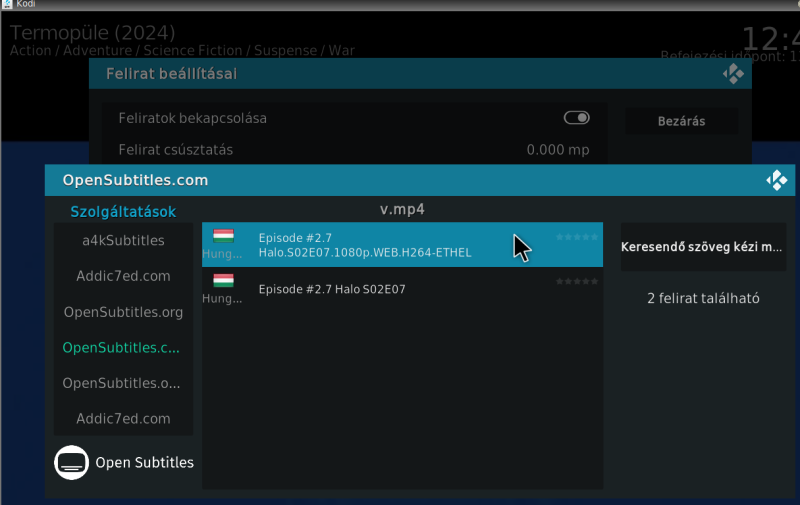800x505 pixels.
Task: Toggle Feliratok bekapcsolása switch
Action: tap(577, 118)
